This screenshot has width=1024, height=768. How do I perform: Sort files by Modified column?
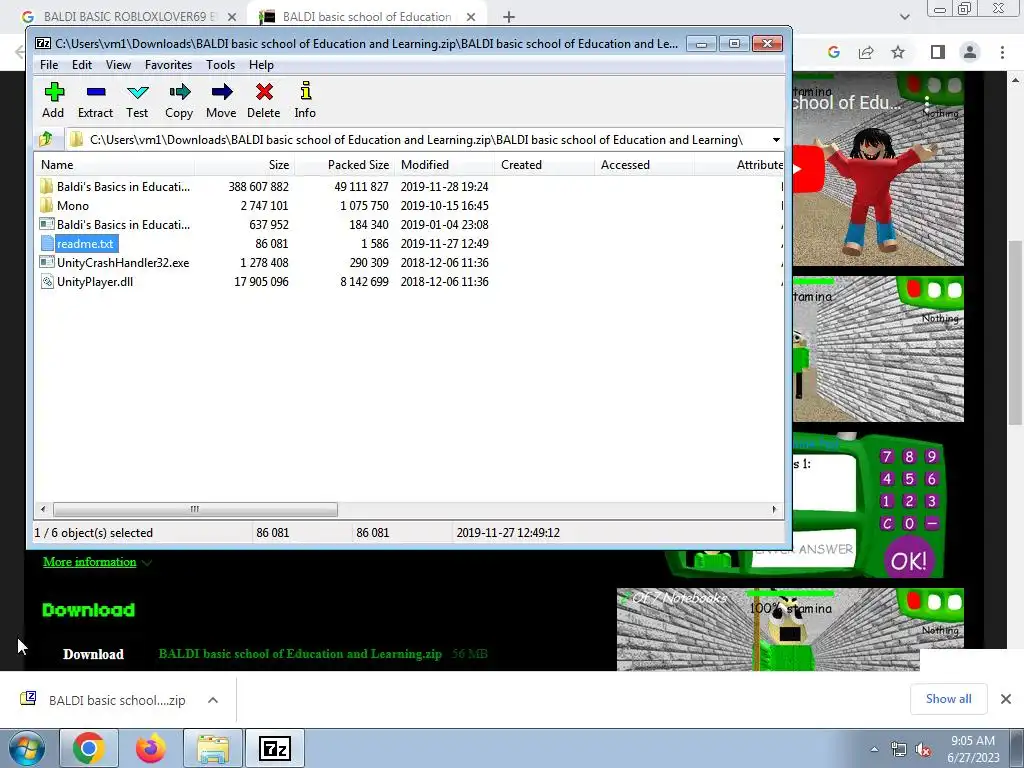[445, 165]
